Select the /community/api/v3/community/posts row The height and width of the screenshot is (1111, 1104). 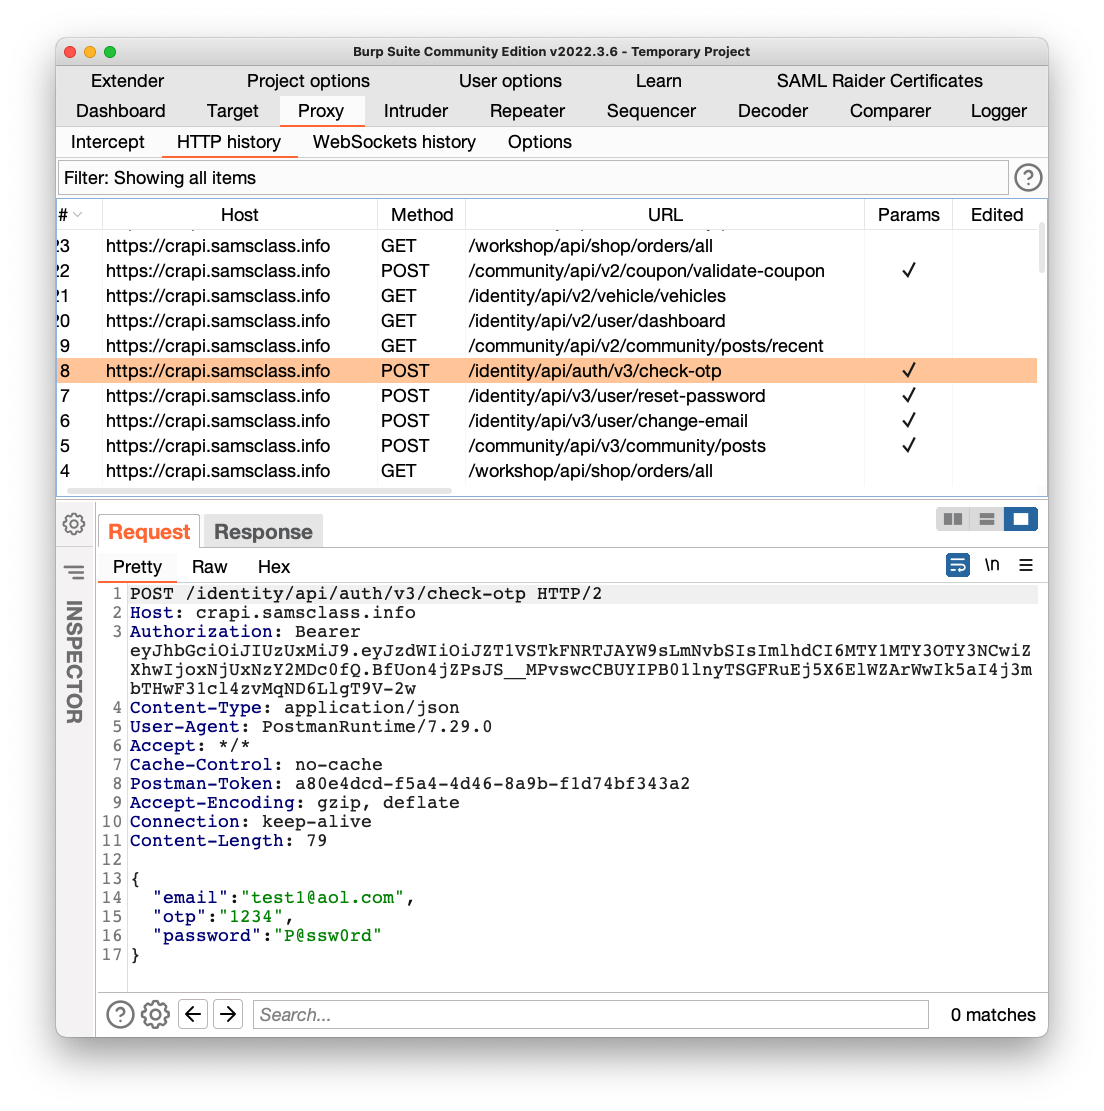point(547,446)
